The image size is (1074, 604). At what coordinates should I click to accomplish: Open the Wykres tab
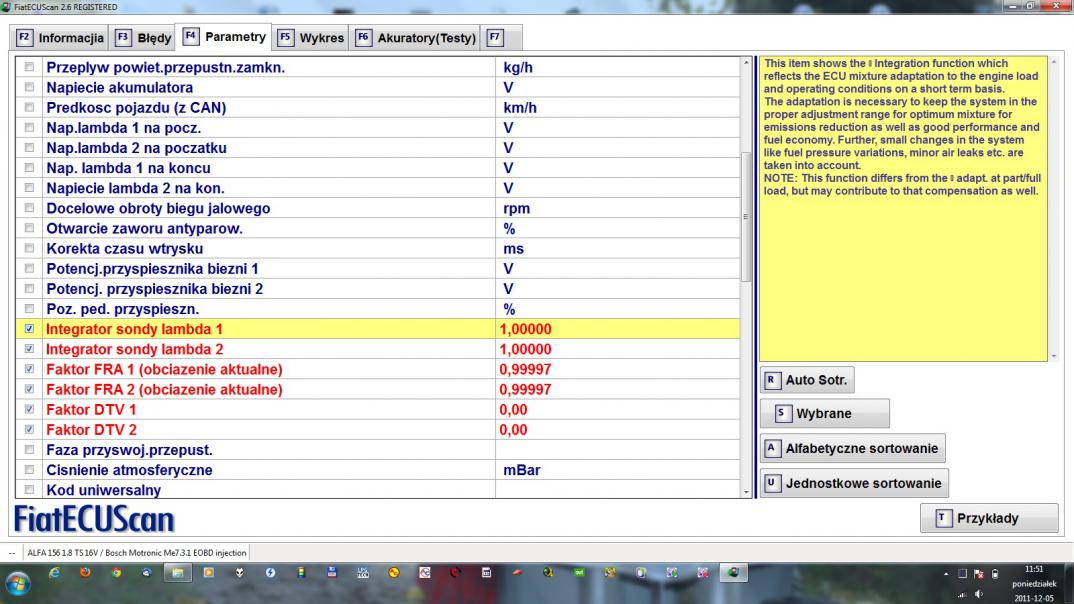[x=311, y=38]
